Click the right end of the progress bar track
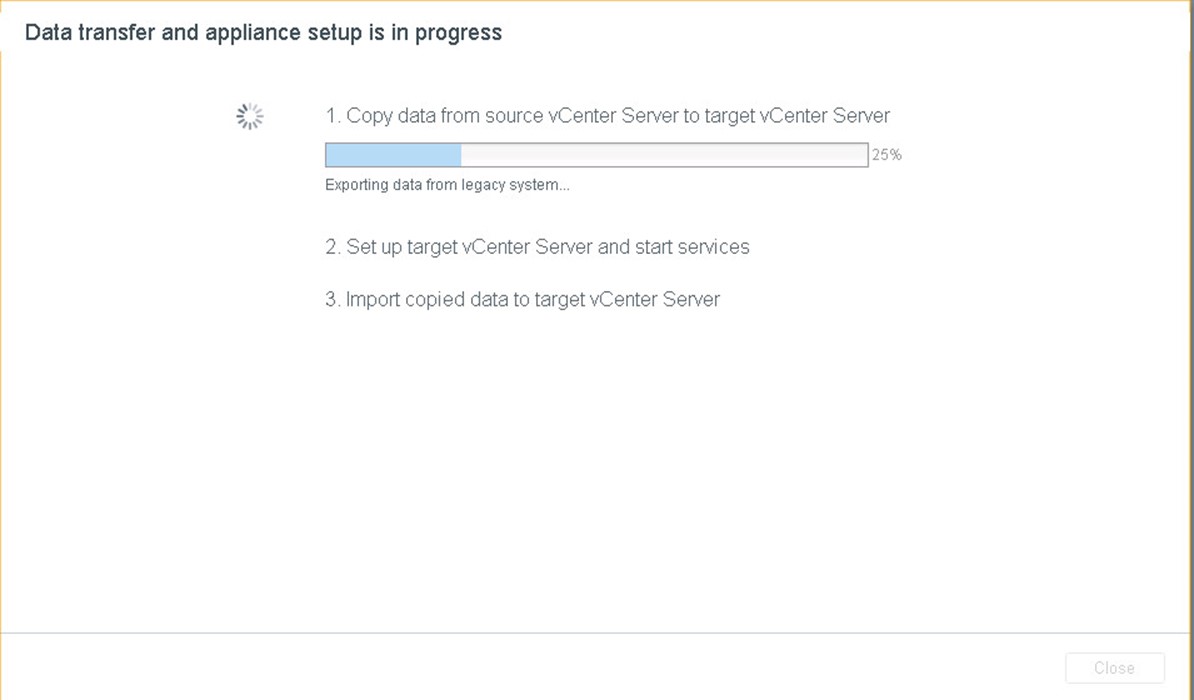 point(862,155)
